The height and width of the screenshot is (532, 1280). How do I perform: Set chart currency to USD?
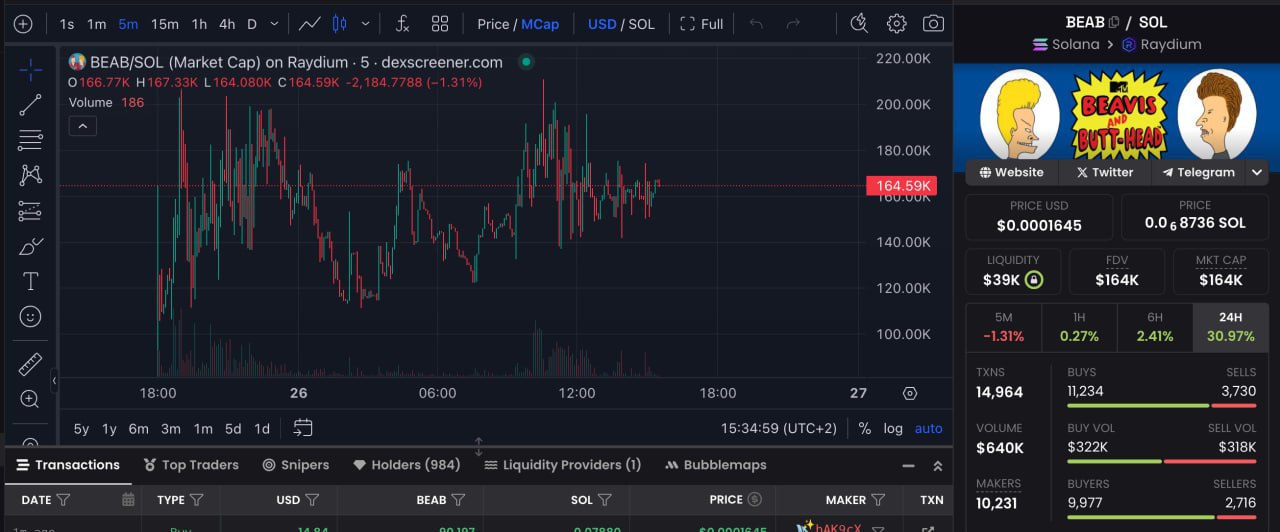[x=602, y=24]
